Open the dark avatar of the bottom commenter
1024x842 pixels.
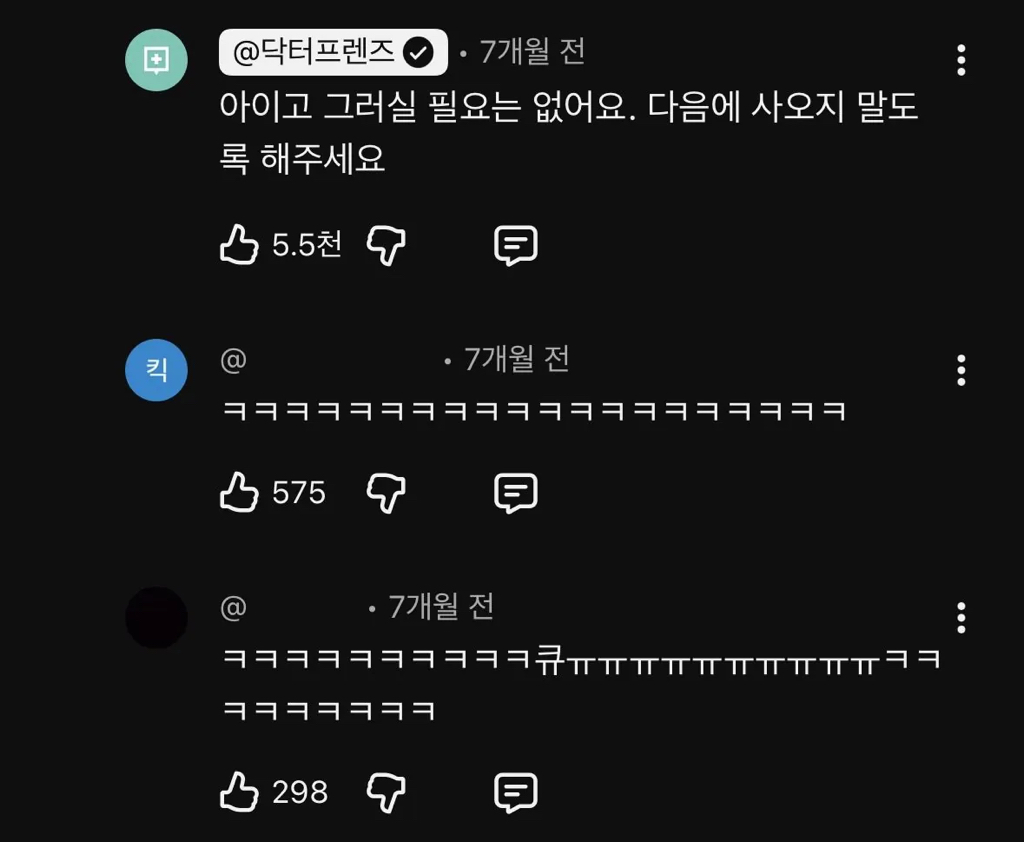click(x=155, y=618)
